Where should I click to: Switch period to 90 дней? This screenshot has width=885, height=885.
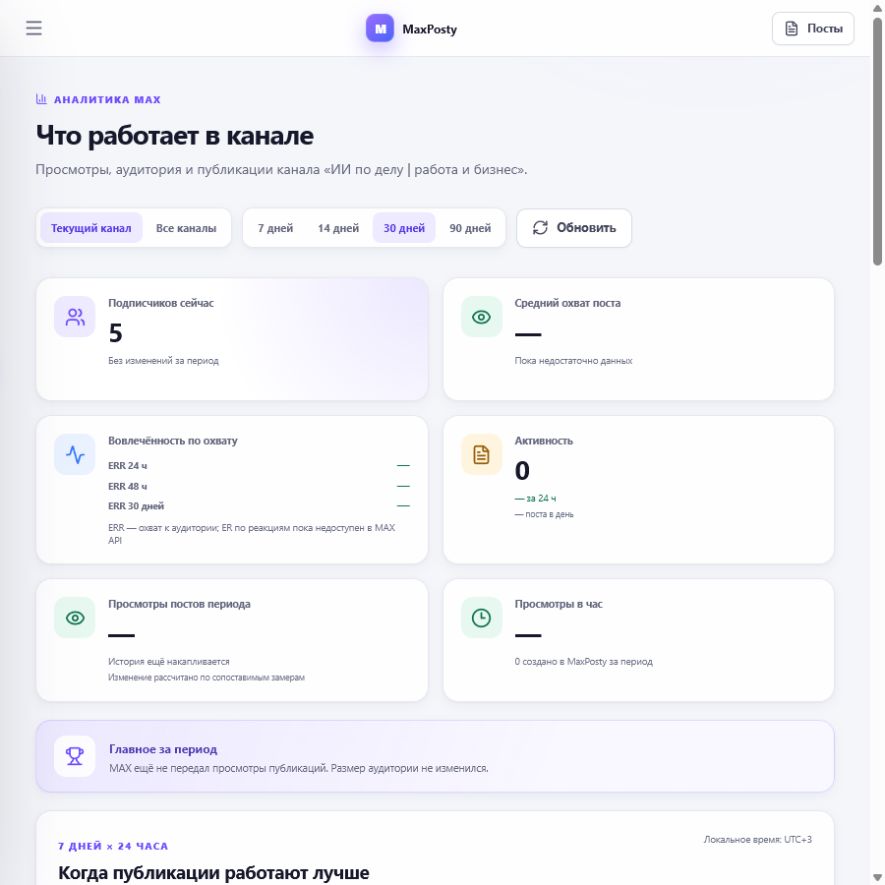pos(470,228)
